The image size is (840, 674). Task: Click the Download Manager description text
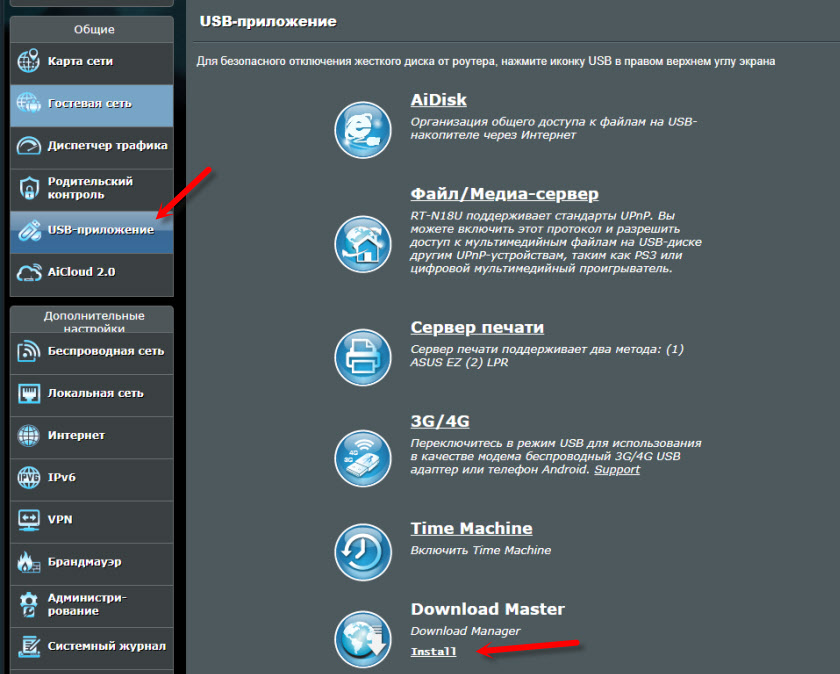coord(465,631)
